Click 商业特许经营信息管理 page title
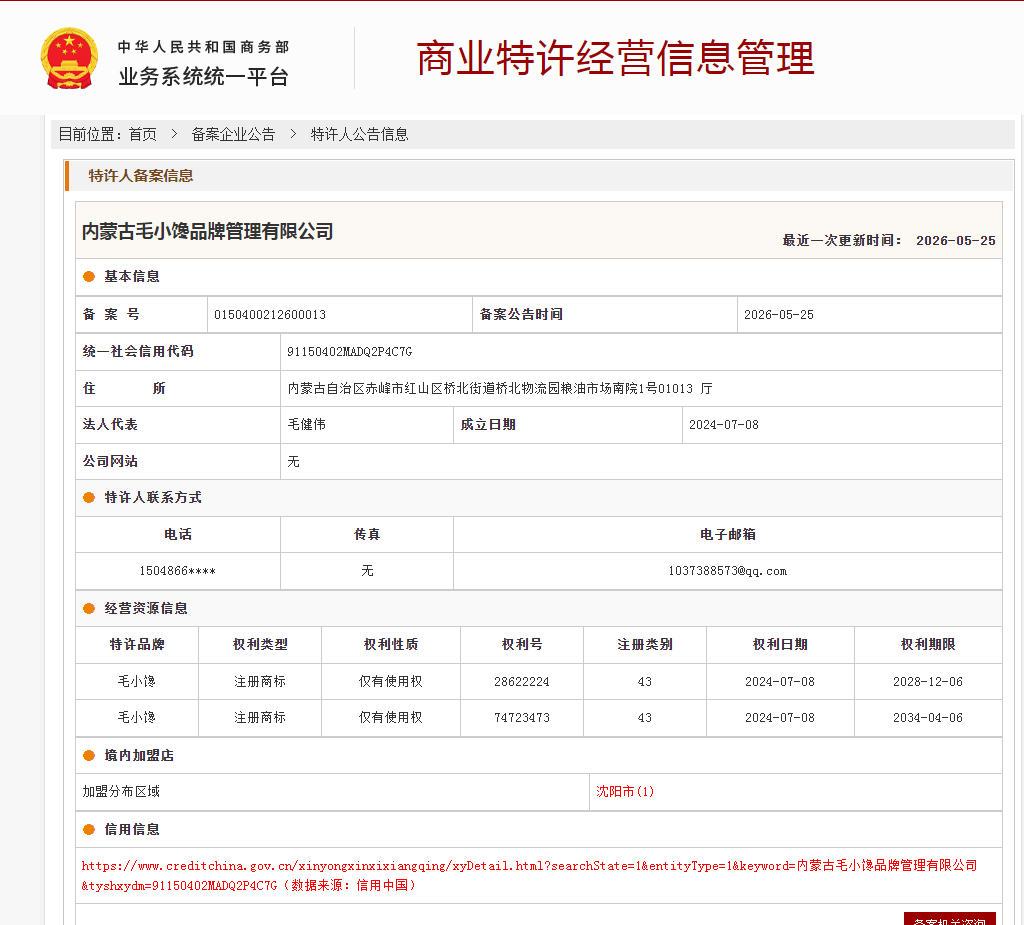The width and height of the screenshot is (1024, 925). (615, 58)
